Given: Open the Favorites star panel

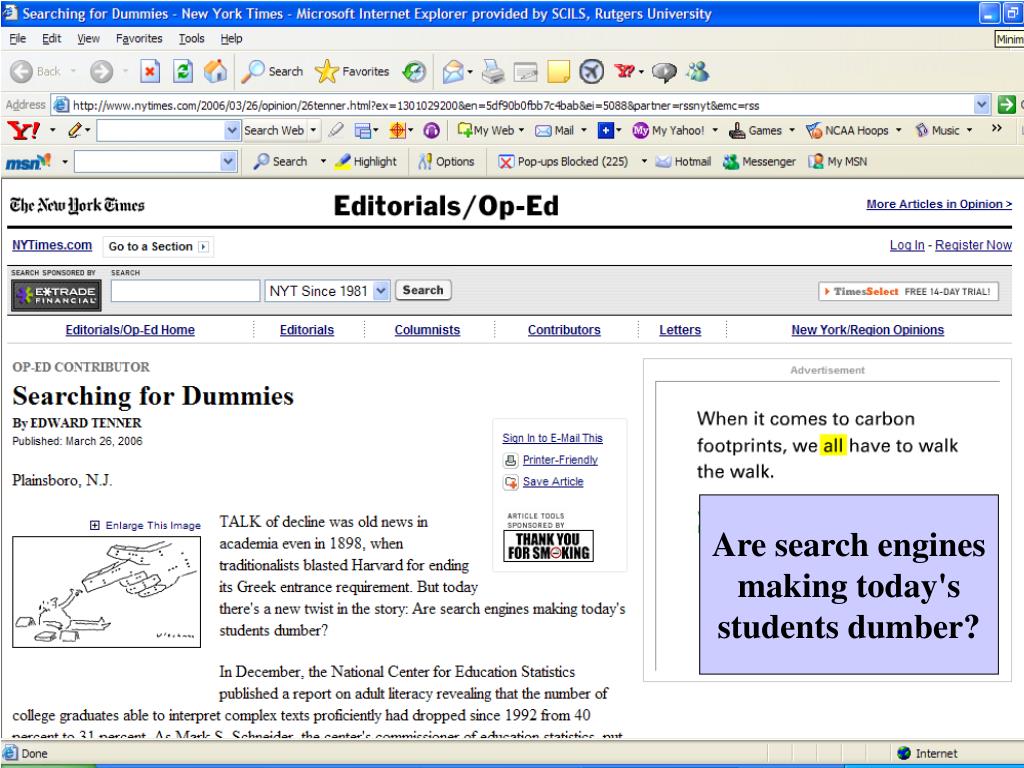Looking at the screenshot, I should point(352,71).
